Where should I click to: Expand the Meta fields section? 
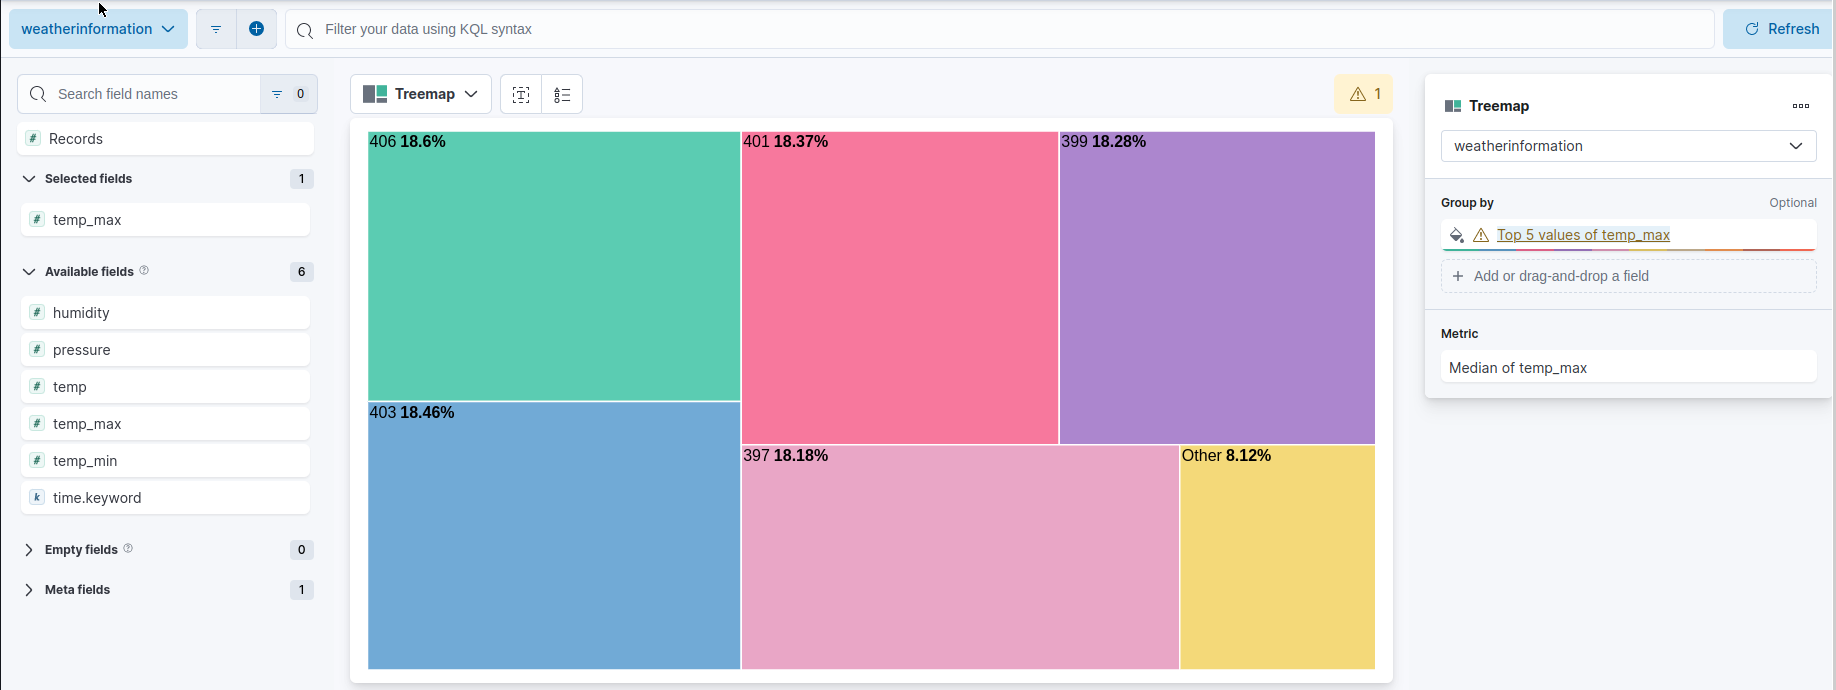(75, 589)
